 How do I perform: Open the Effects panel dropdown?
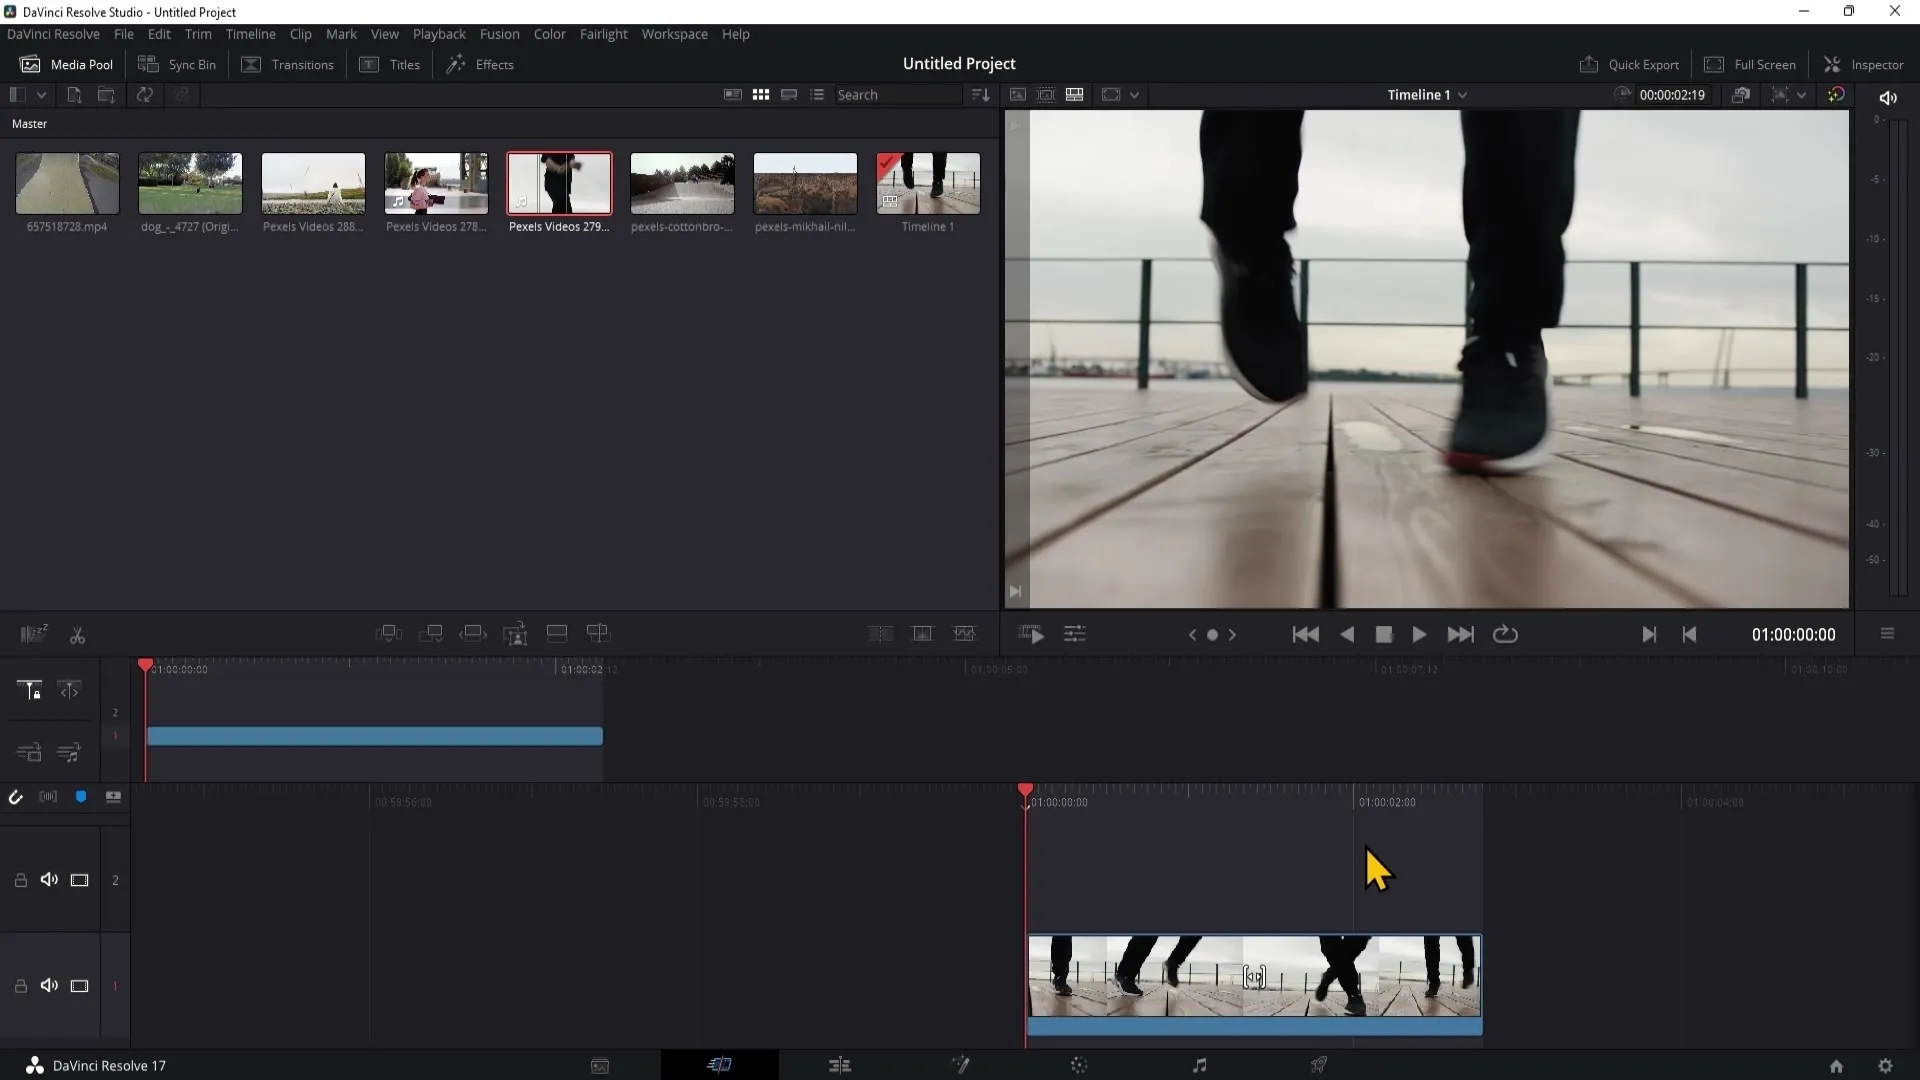coord(495,65)
